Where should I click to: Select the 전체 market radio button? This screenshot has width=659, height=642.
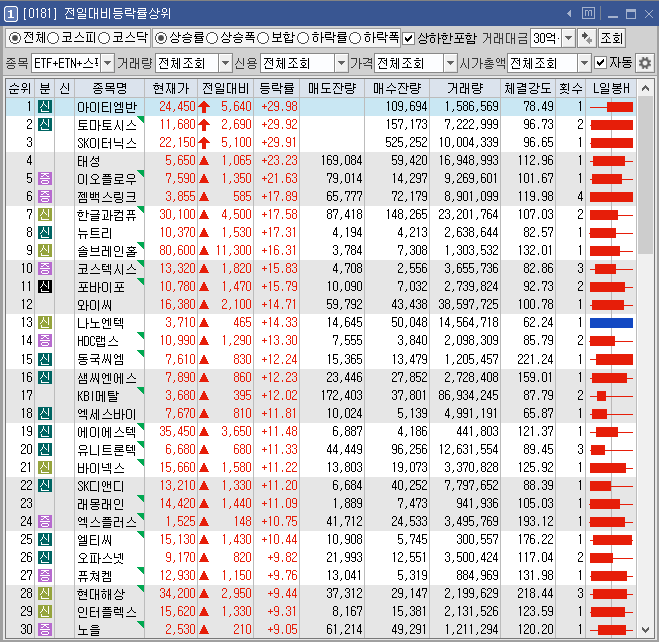point(15,38)
